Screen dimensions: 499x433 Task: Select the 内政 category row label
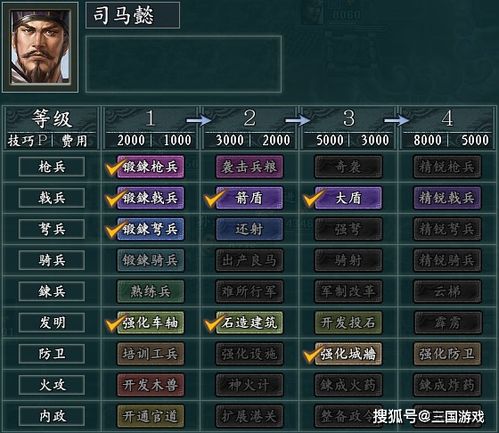[52, 416]
